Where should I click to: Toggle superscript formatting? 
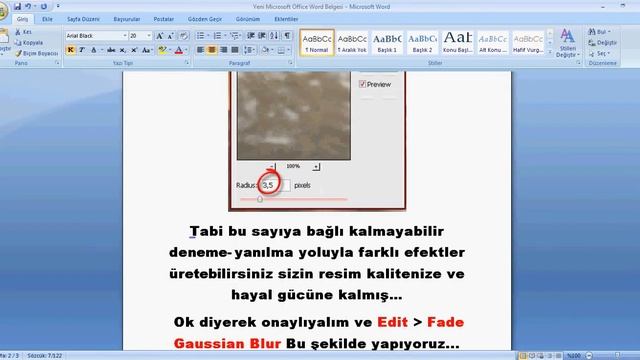click(x=134, y=50)
